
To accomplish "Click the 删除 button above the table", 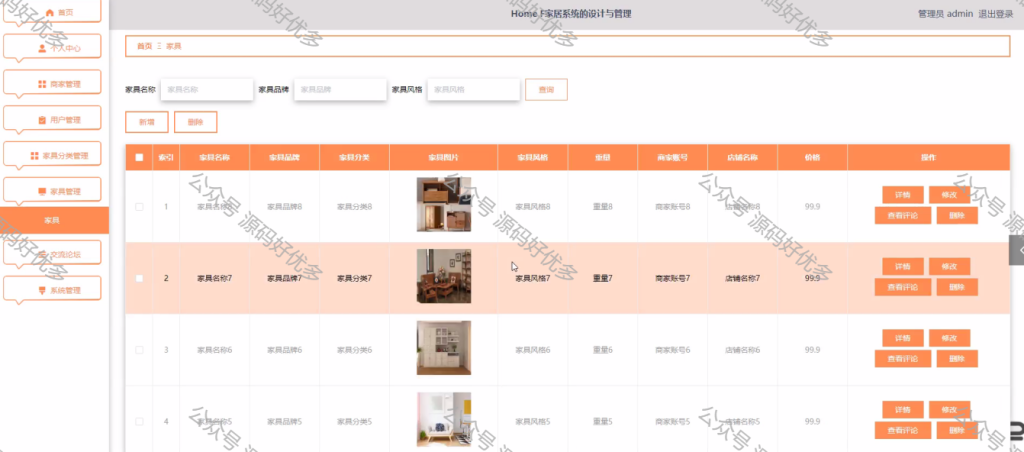I will [195, 122].
